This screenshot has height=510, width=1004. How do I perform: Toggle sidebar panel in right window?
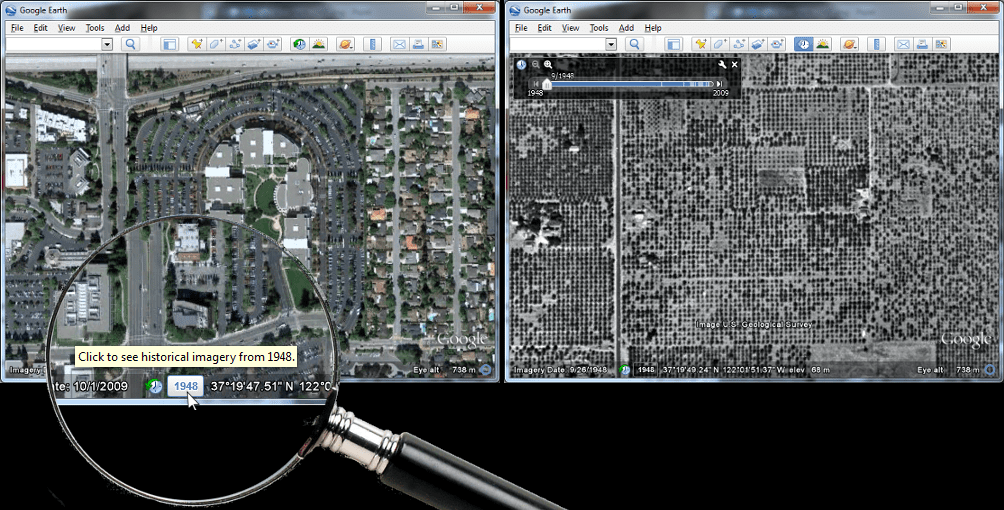pos(674,44)
